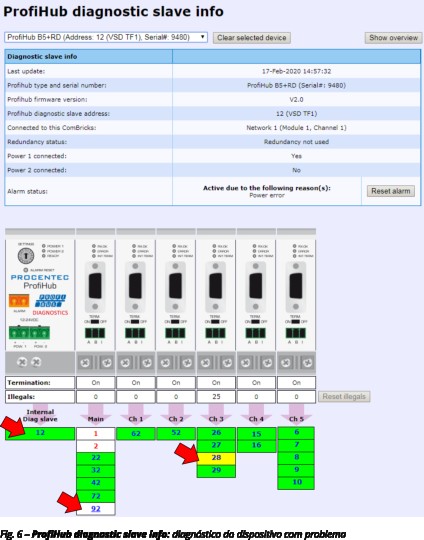The image size is (424, 540).
Task: Select station 29 cell under Ch 3
Action: coord(216,470)
